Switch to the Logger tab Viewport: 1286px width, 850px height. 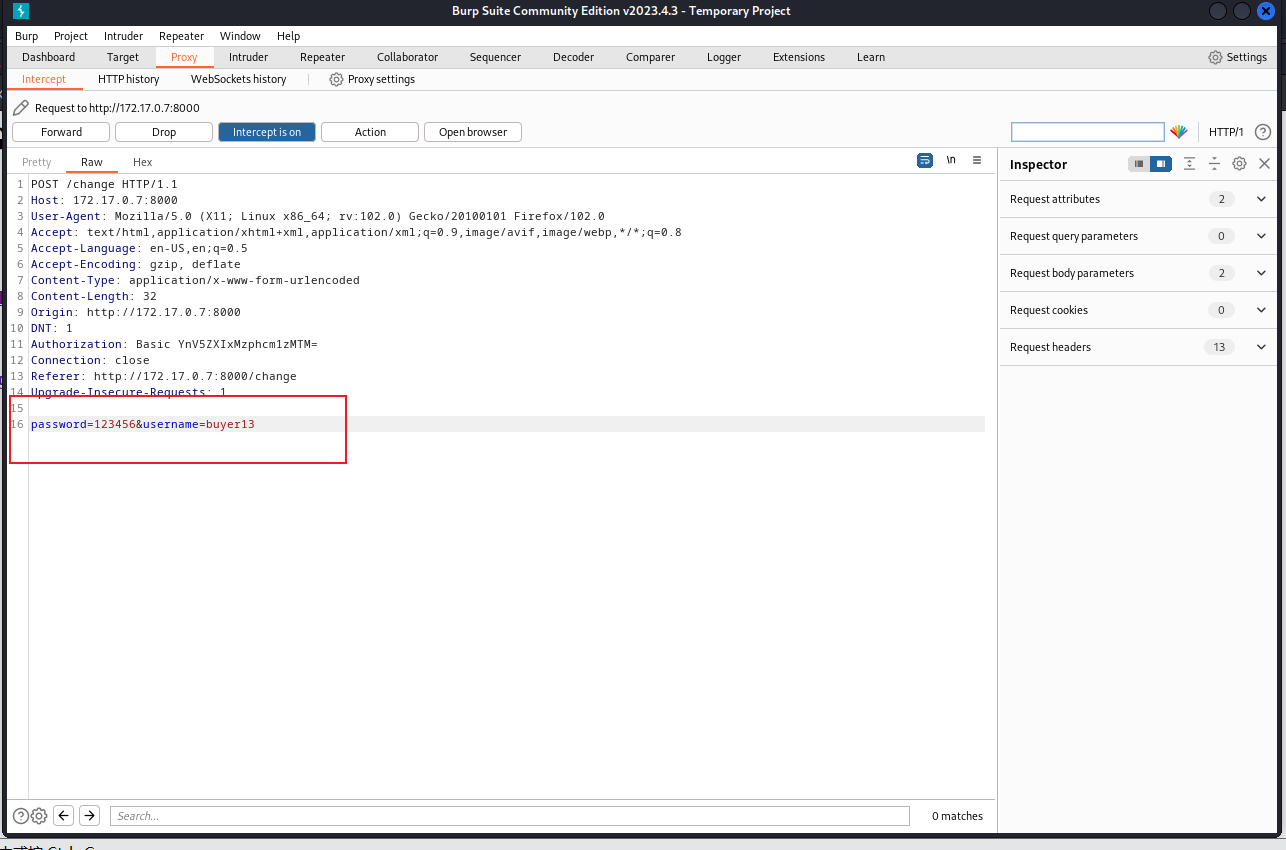click(724, 57)
